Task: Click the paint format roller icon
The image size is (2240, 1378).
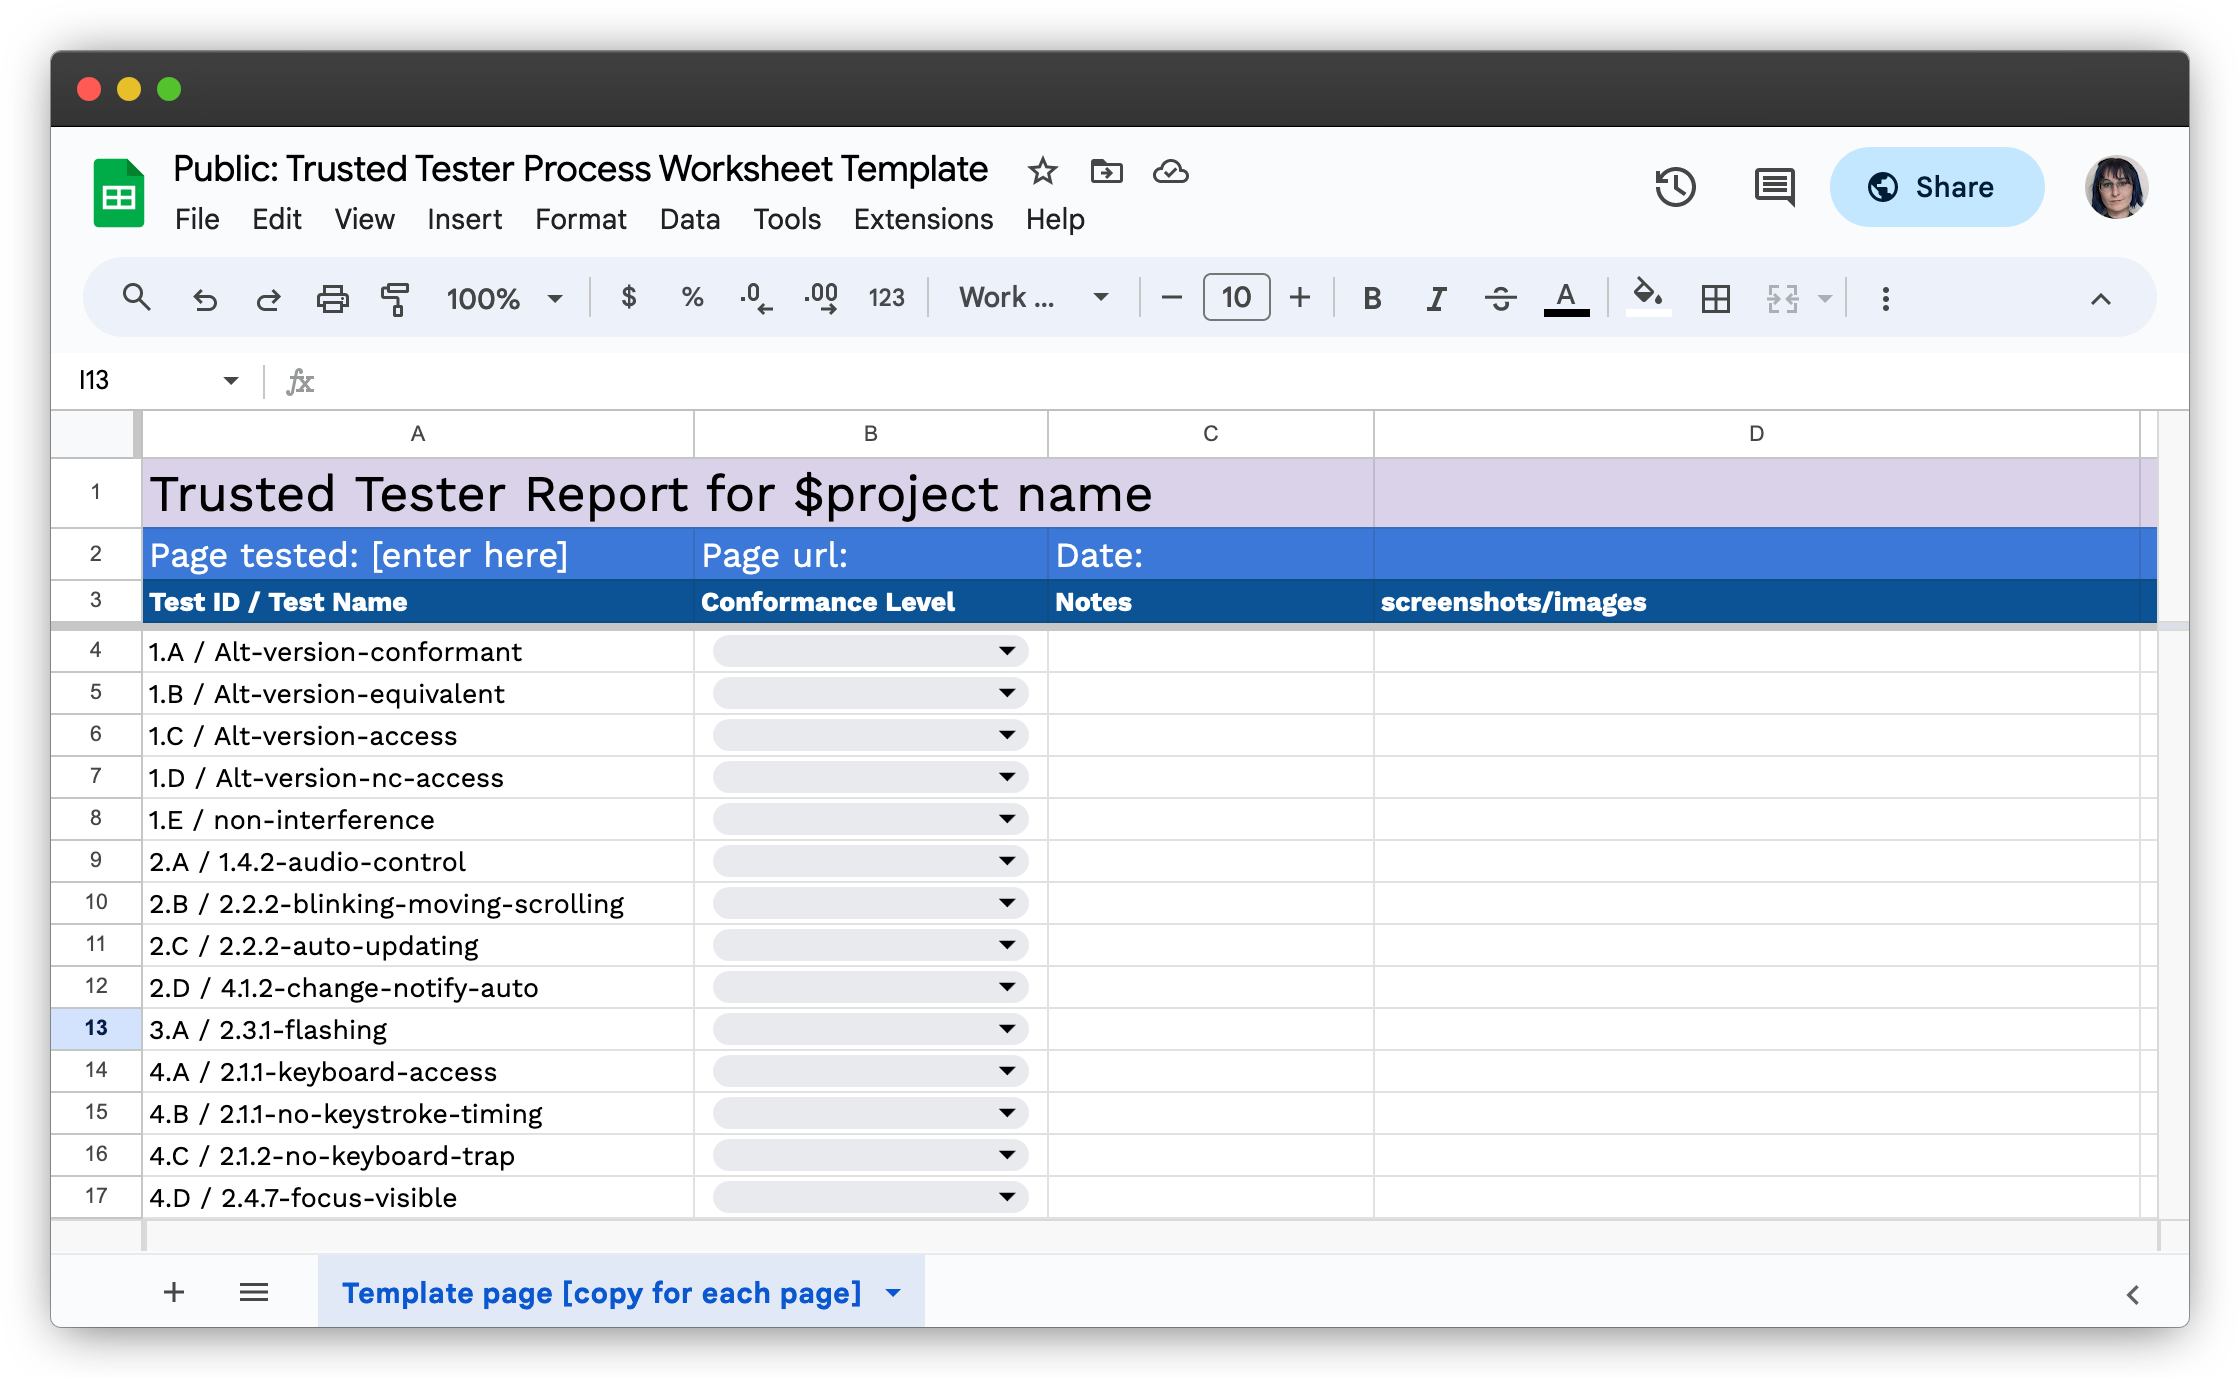Action: [395, 298]
